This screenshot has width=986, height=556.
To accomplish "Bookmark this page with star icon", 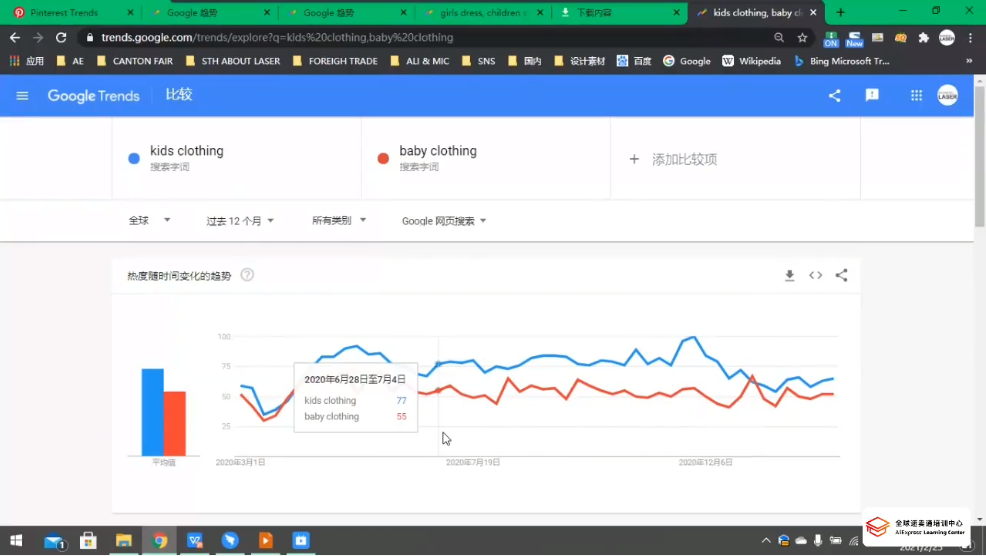I will (x=802, y=37).
